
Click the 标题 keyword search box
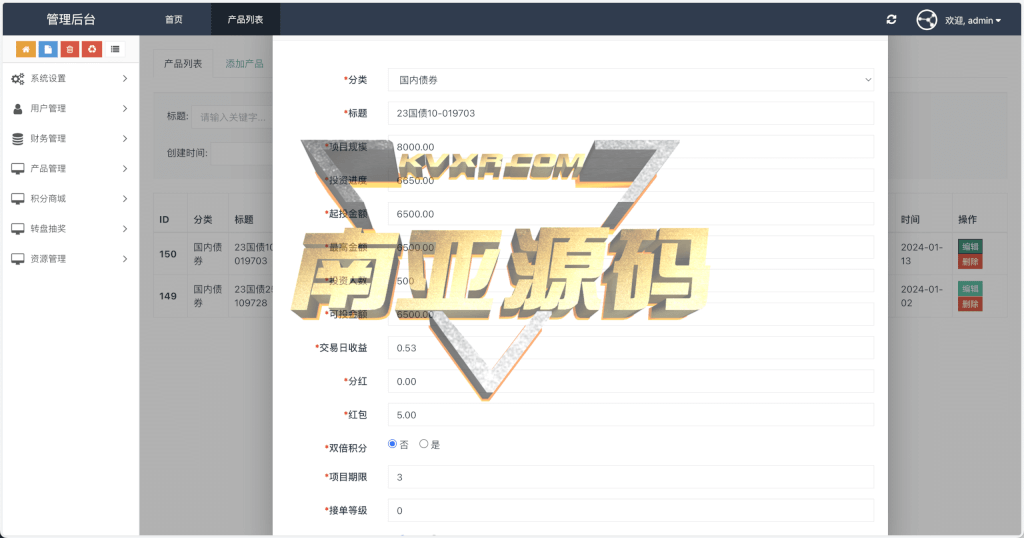point(232,117)
